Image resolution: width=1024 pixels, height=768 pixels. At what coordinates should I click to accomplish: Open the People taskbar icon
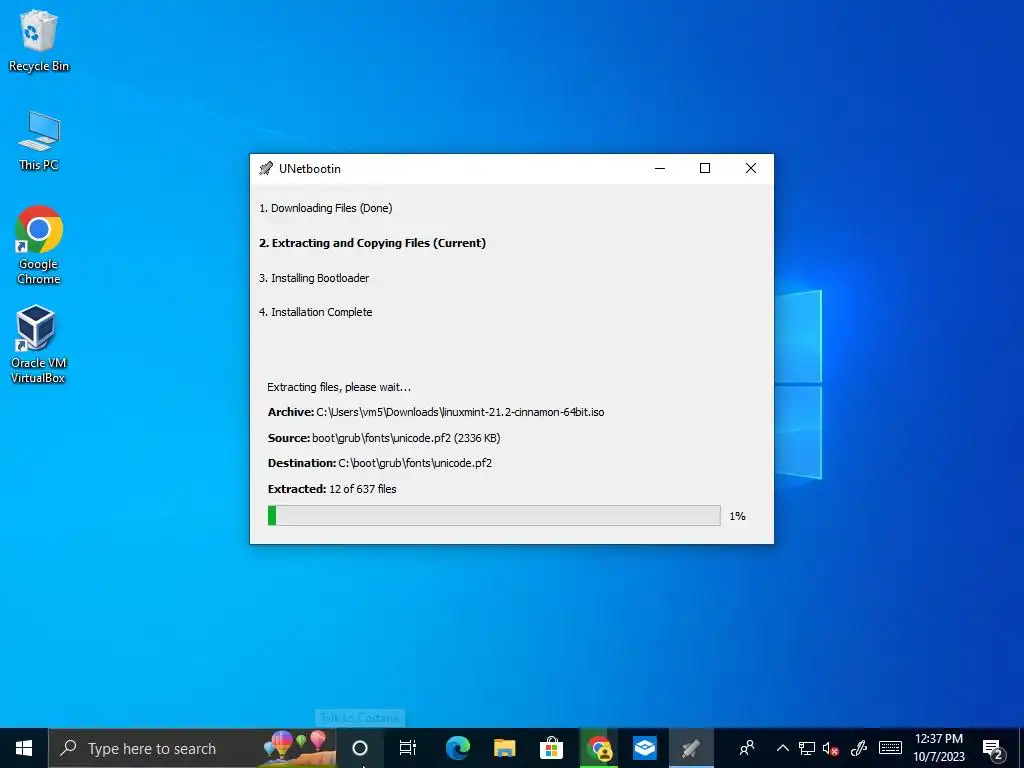(746, 748)
